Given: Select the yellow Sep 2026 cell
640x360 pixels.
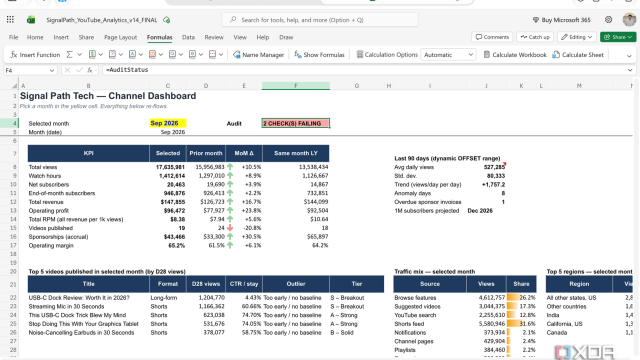Looking at the screenshot, I should pyautogui.click(x=168, y=123).
